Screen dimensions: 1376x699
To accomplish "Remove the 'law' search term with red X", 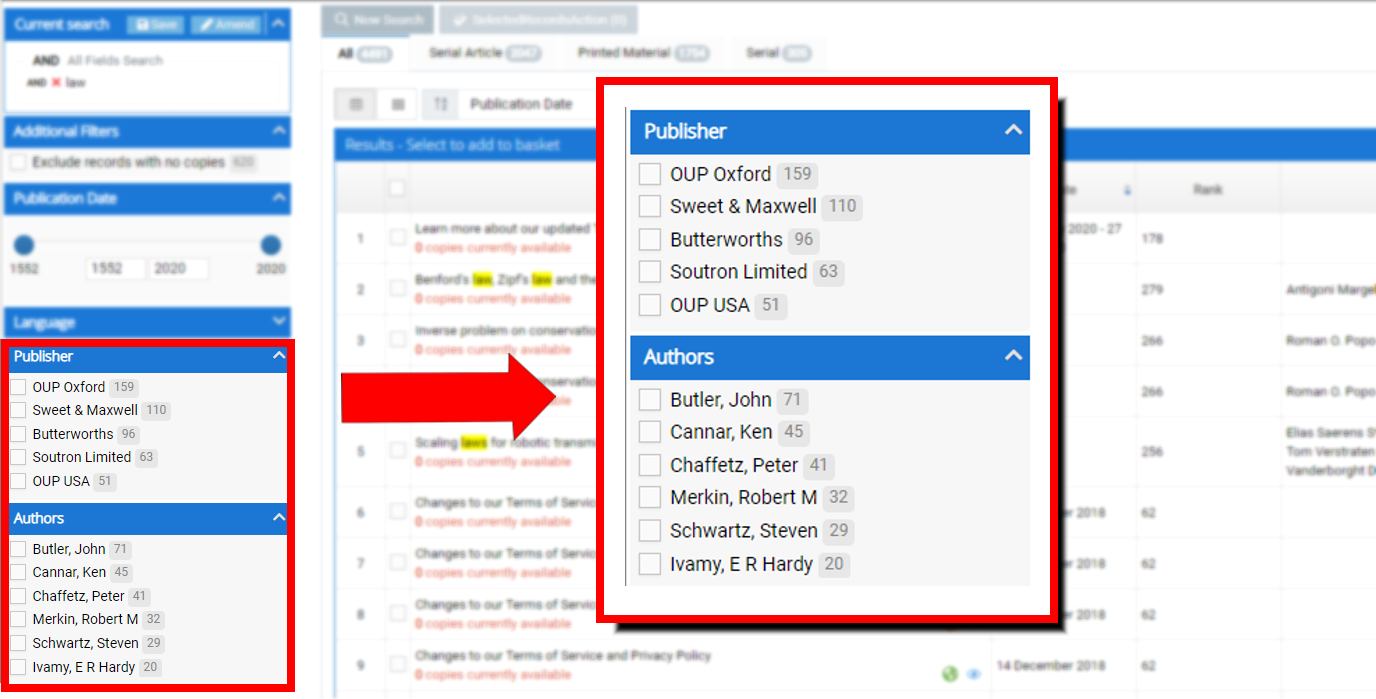I will point(56,83).
